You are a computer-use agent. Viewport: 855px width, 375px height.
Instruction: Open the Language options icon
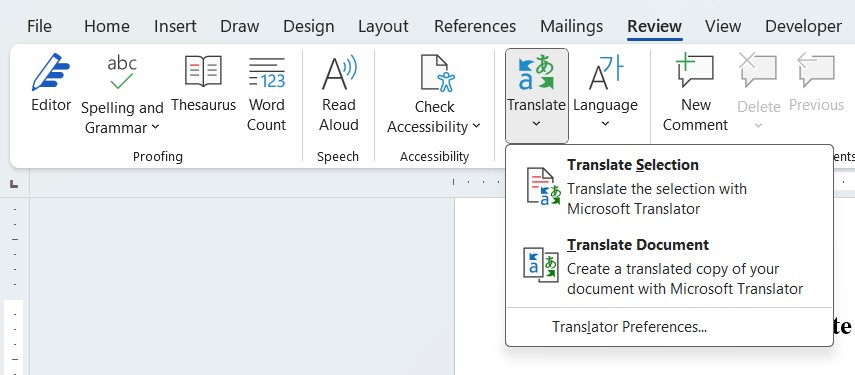(x=605, y=72)
